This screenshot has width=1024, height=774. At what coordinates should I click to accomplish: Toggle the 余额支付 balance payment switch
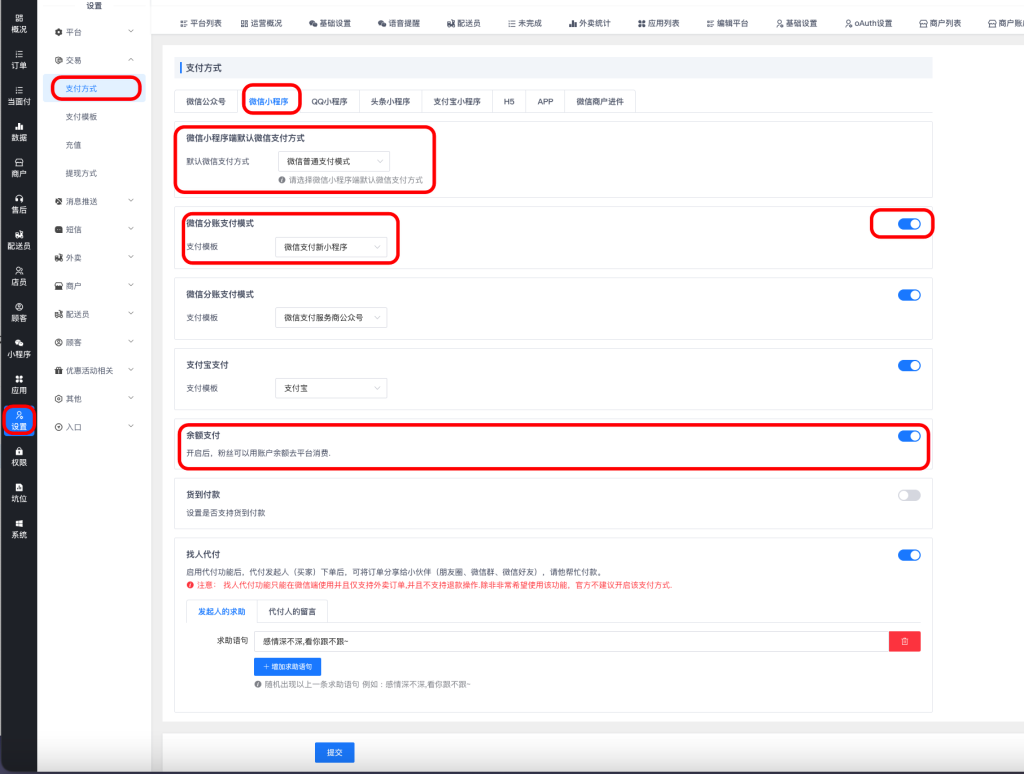908,436
